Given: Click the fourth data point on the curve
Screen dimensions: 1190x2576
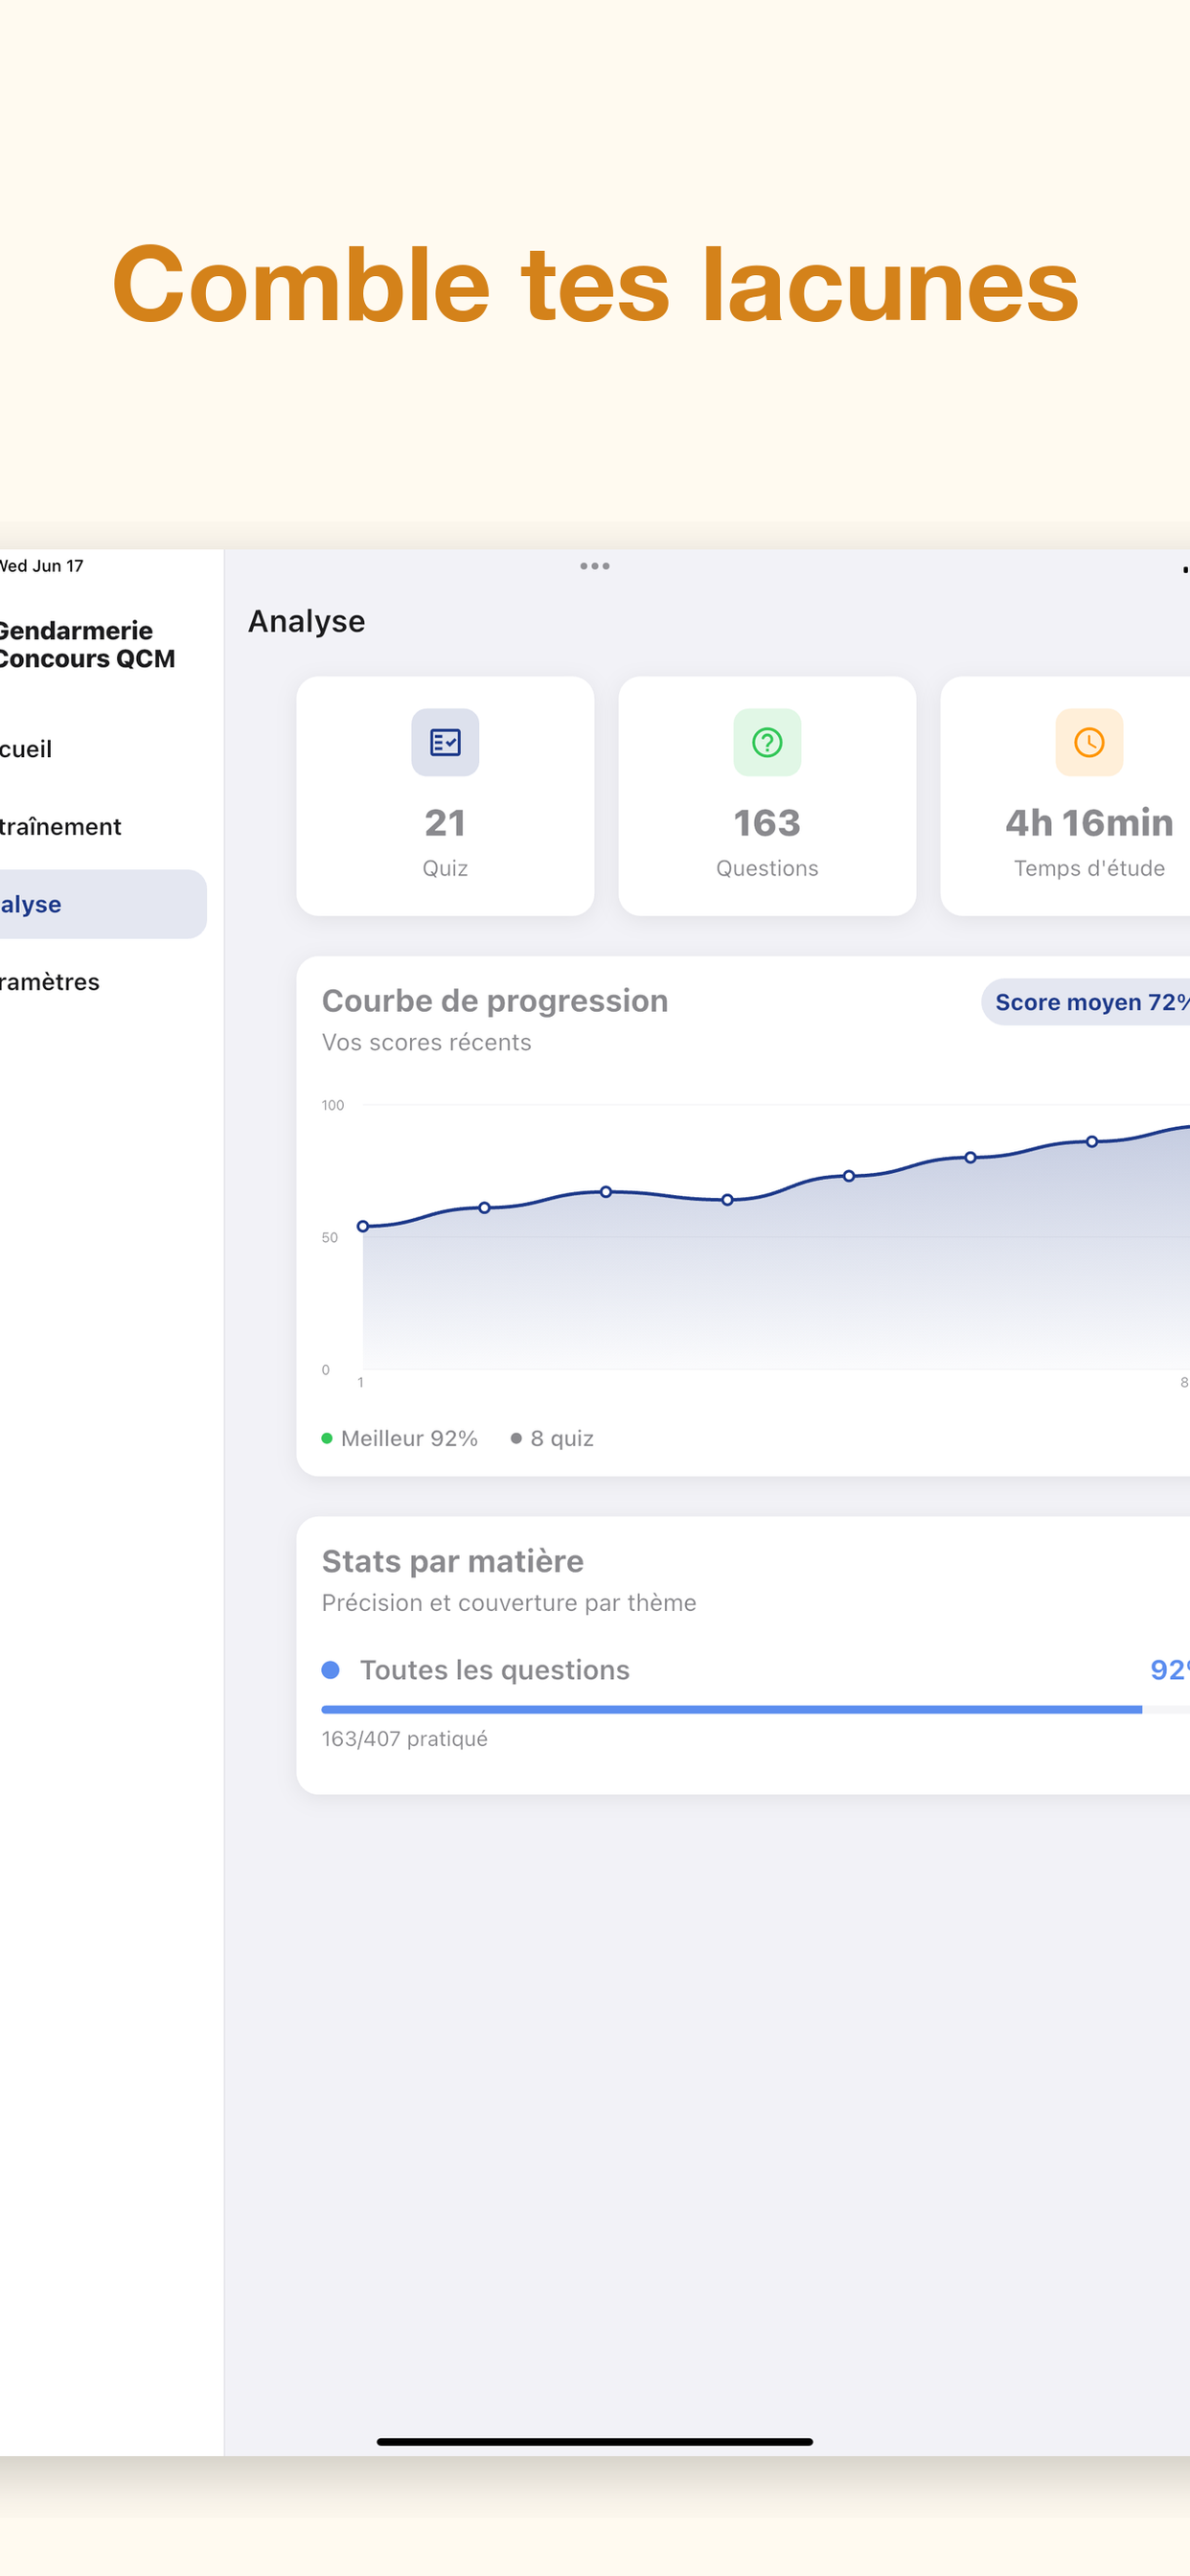Looking at the screenshot, I should coord(727,1200).
